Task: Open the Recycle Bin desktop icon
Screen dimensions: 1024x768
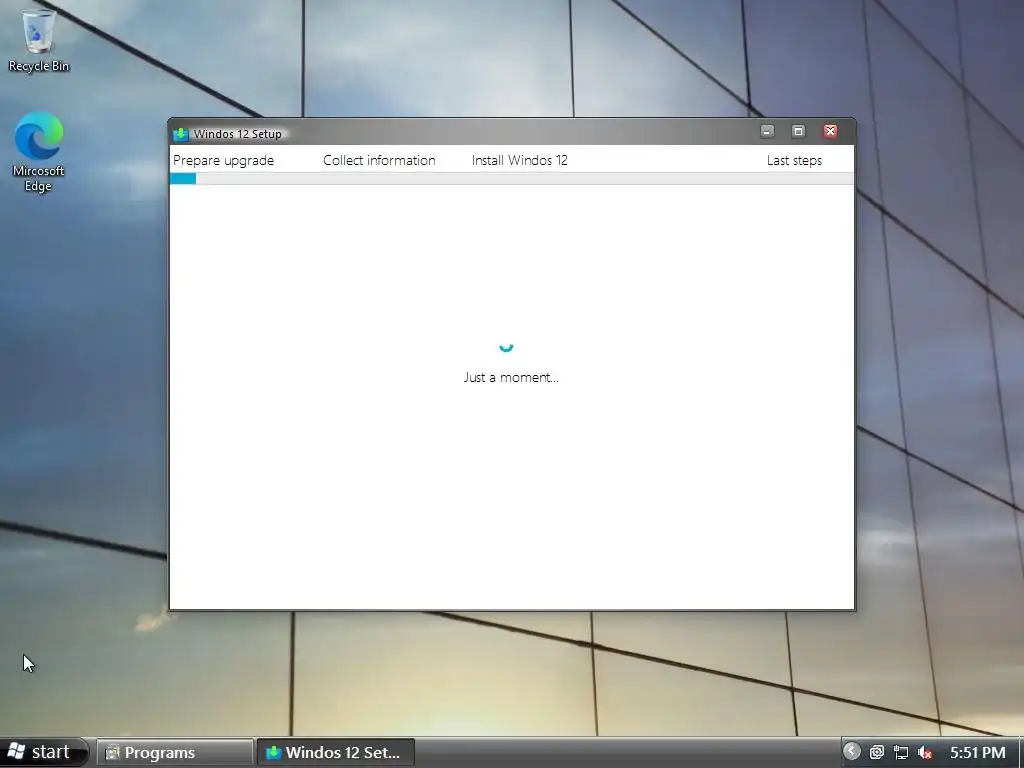Action: [x=39, y=40]
